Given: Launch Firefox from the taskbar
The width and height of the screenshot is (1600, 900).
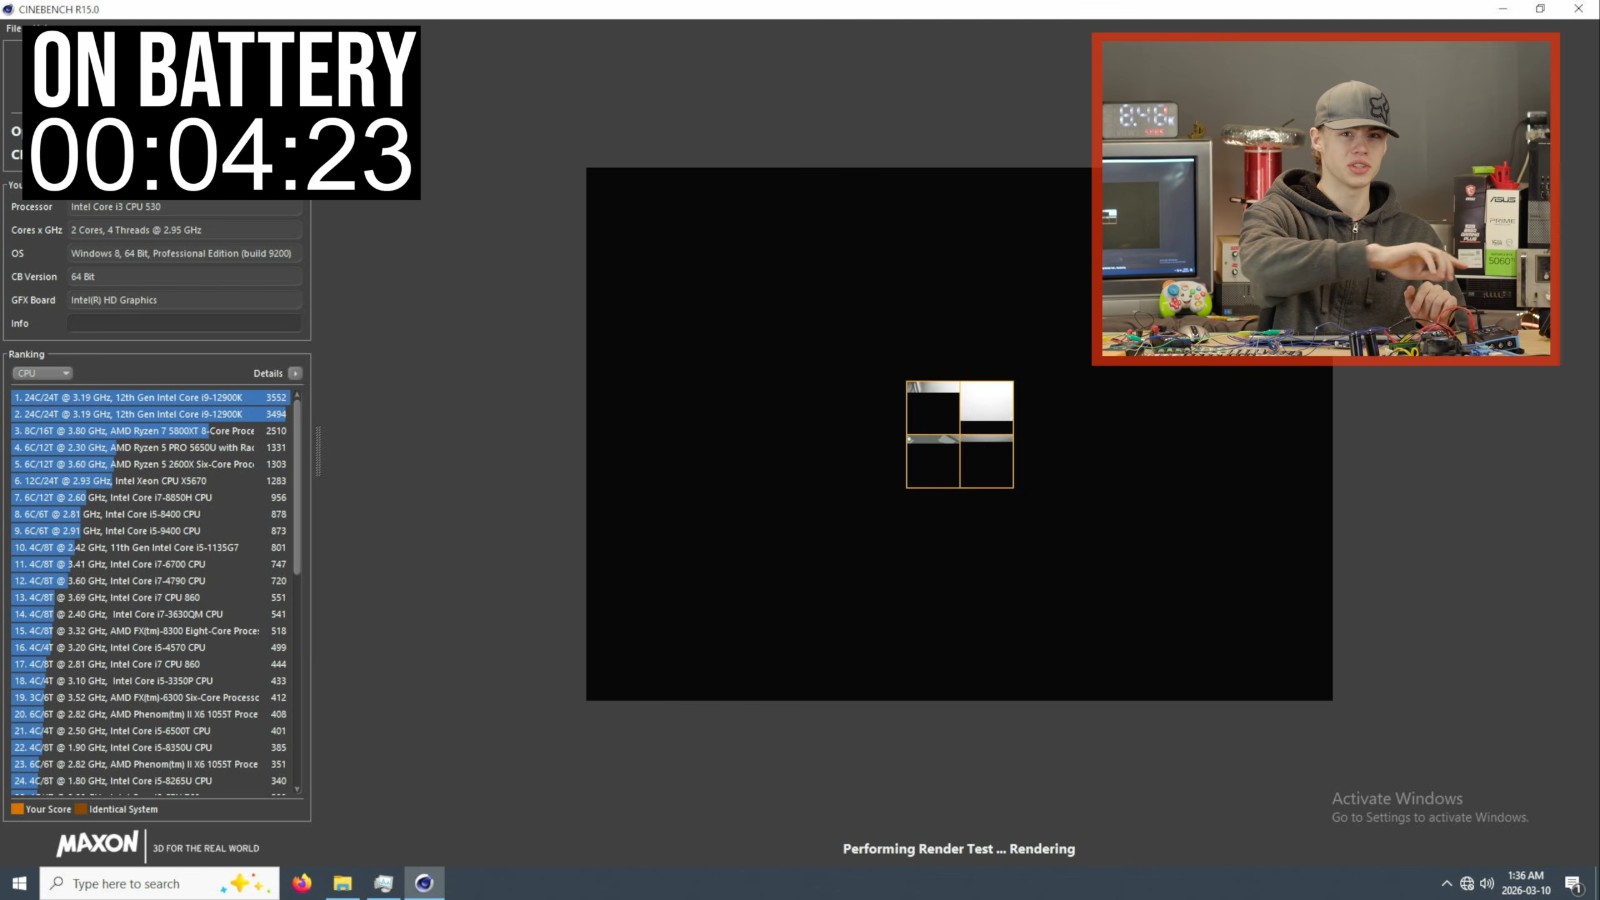Looking at the screenshot, I should click(302, 883).
